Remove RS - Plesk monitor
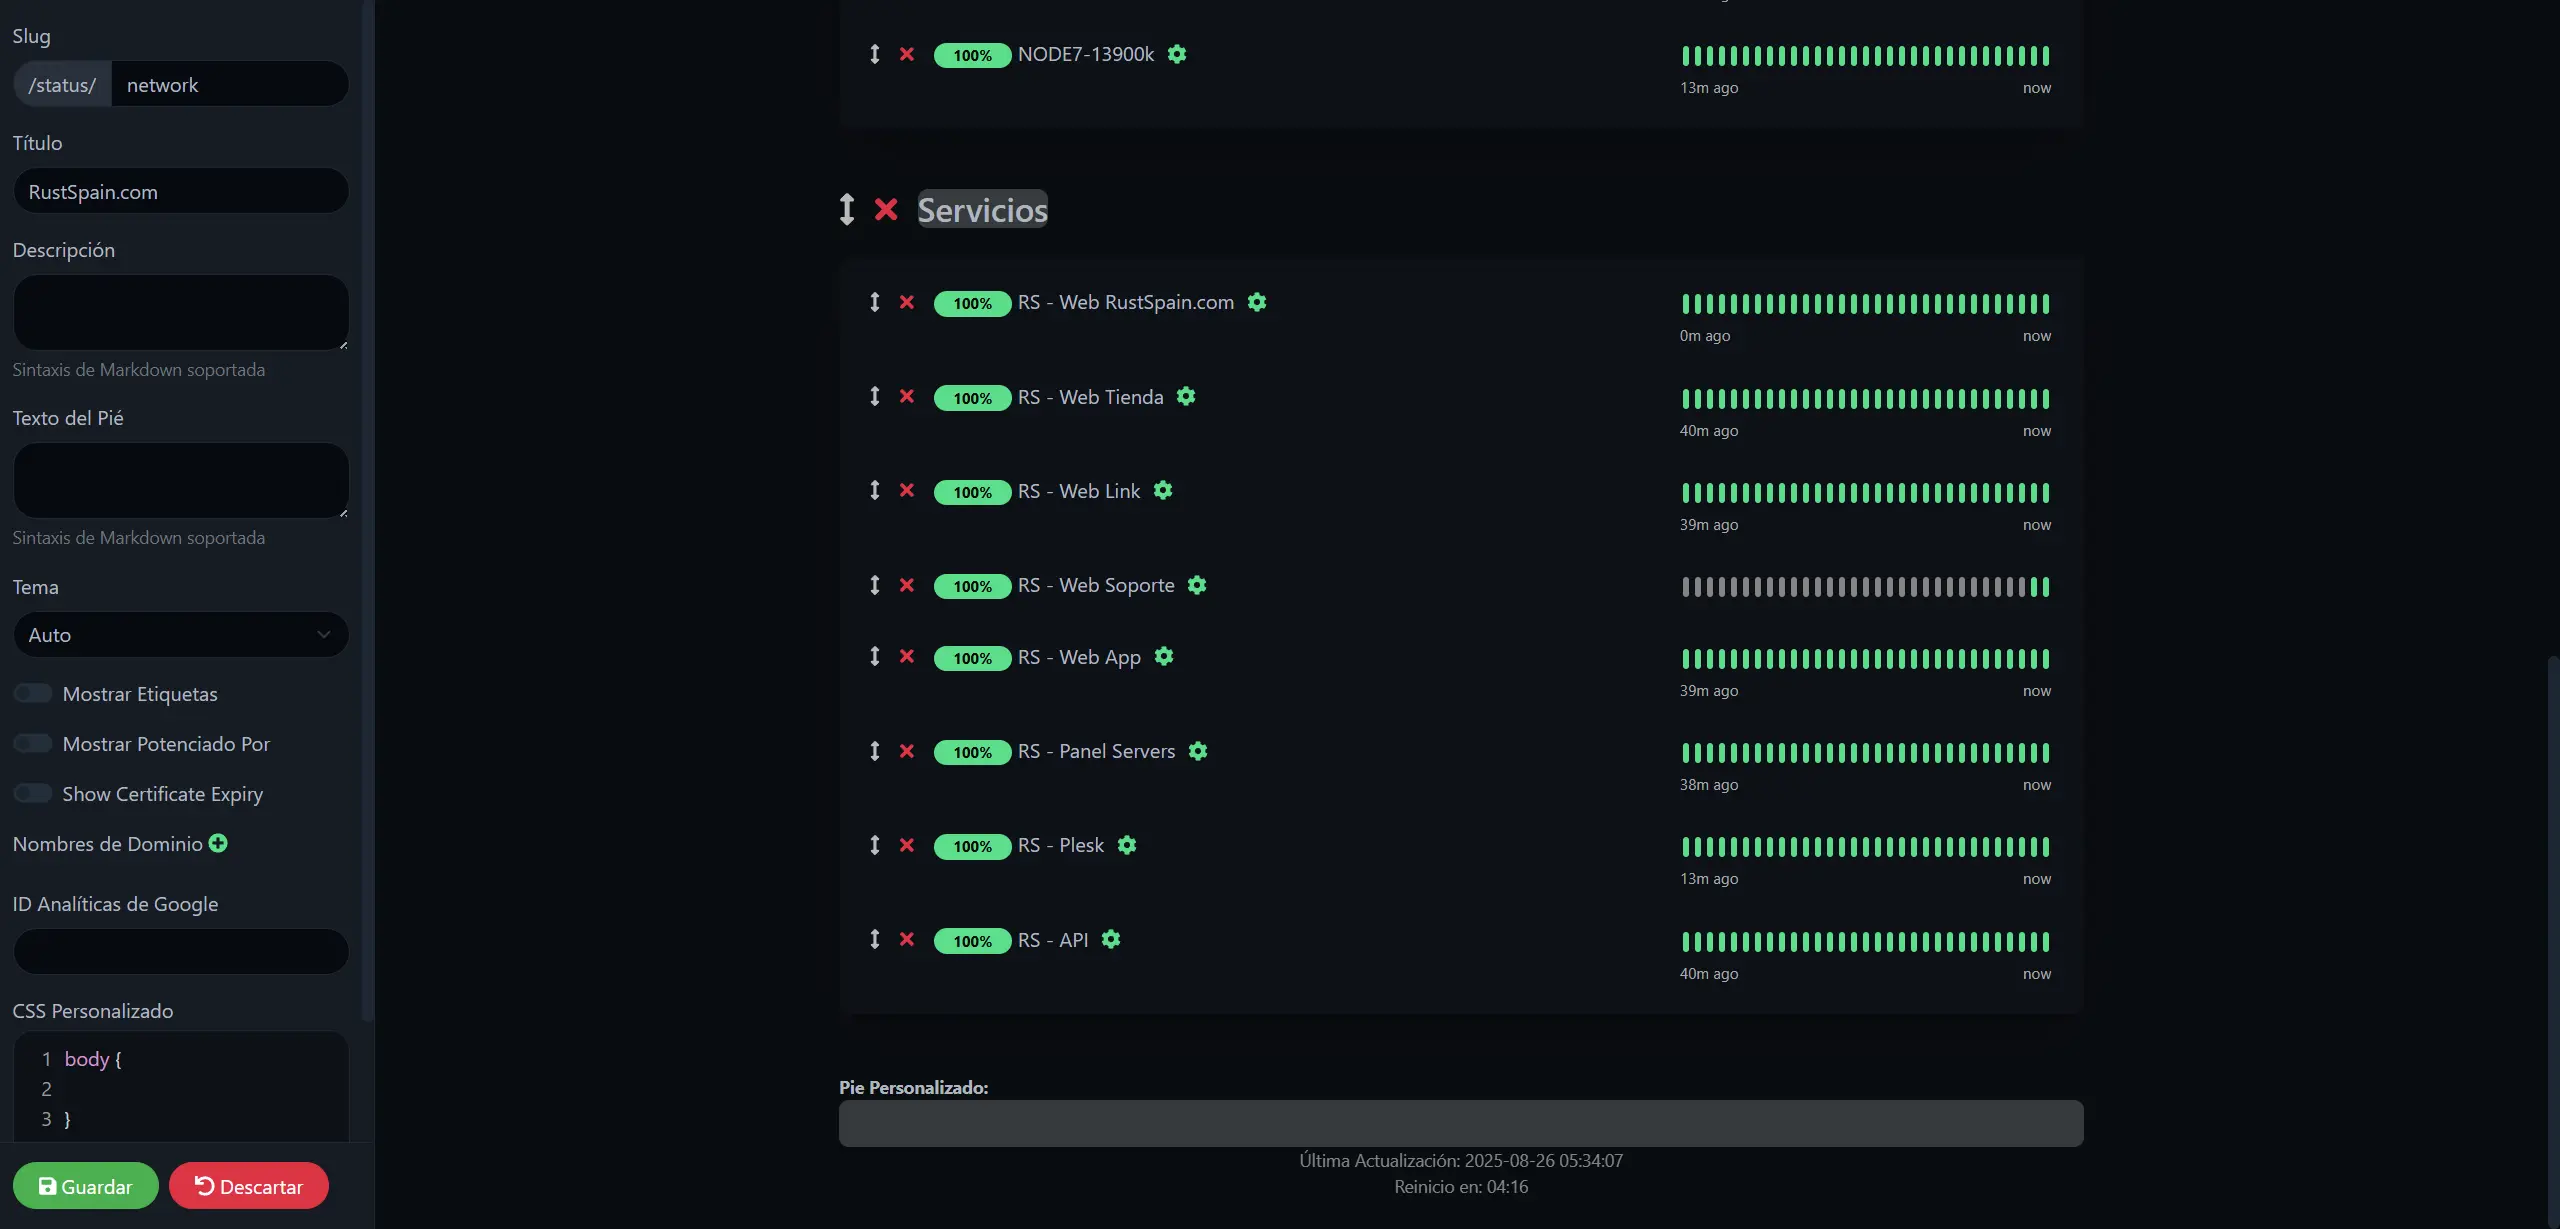Screen dimensions: 2560x1229 pos(907,845)
